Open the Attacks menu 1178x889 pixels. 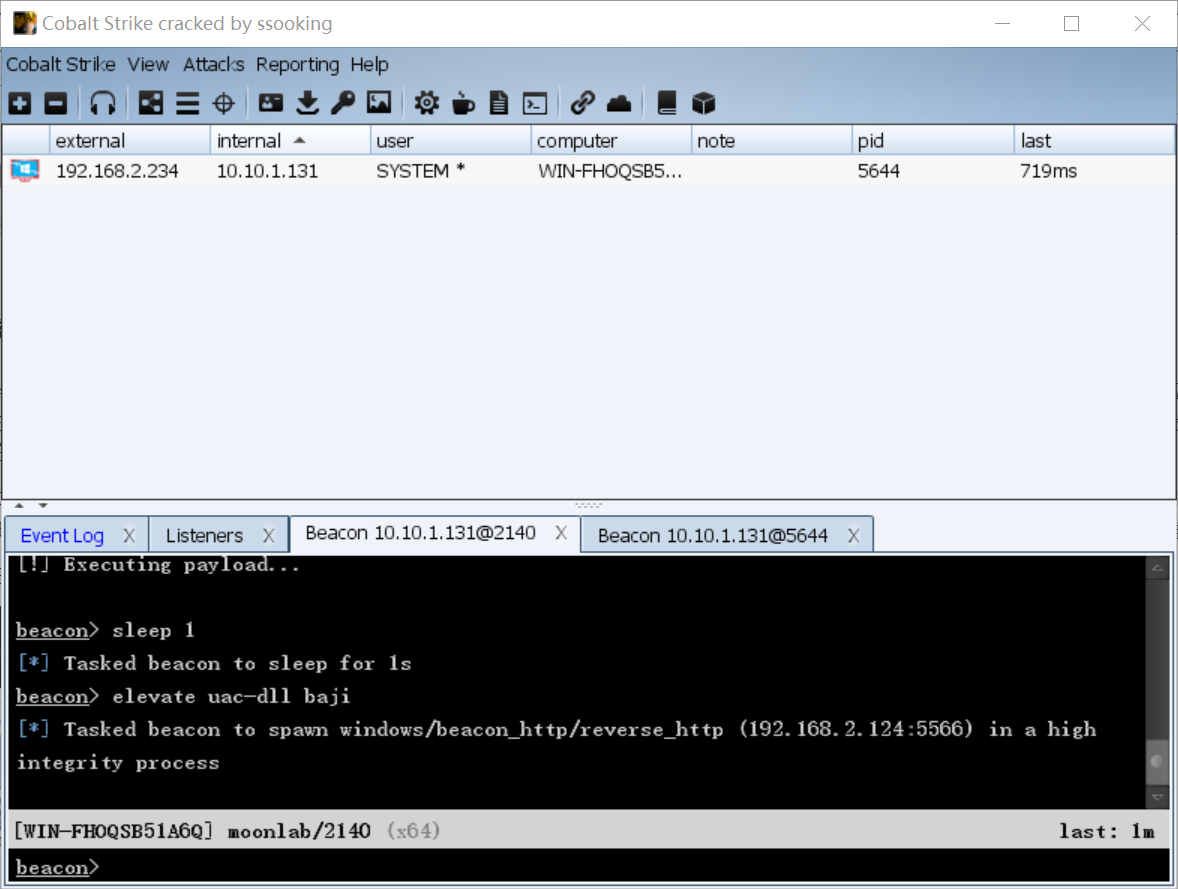[213, 65]
